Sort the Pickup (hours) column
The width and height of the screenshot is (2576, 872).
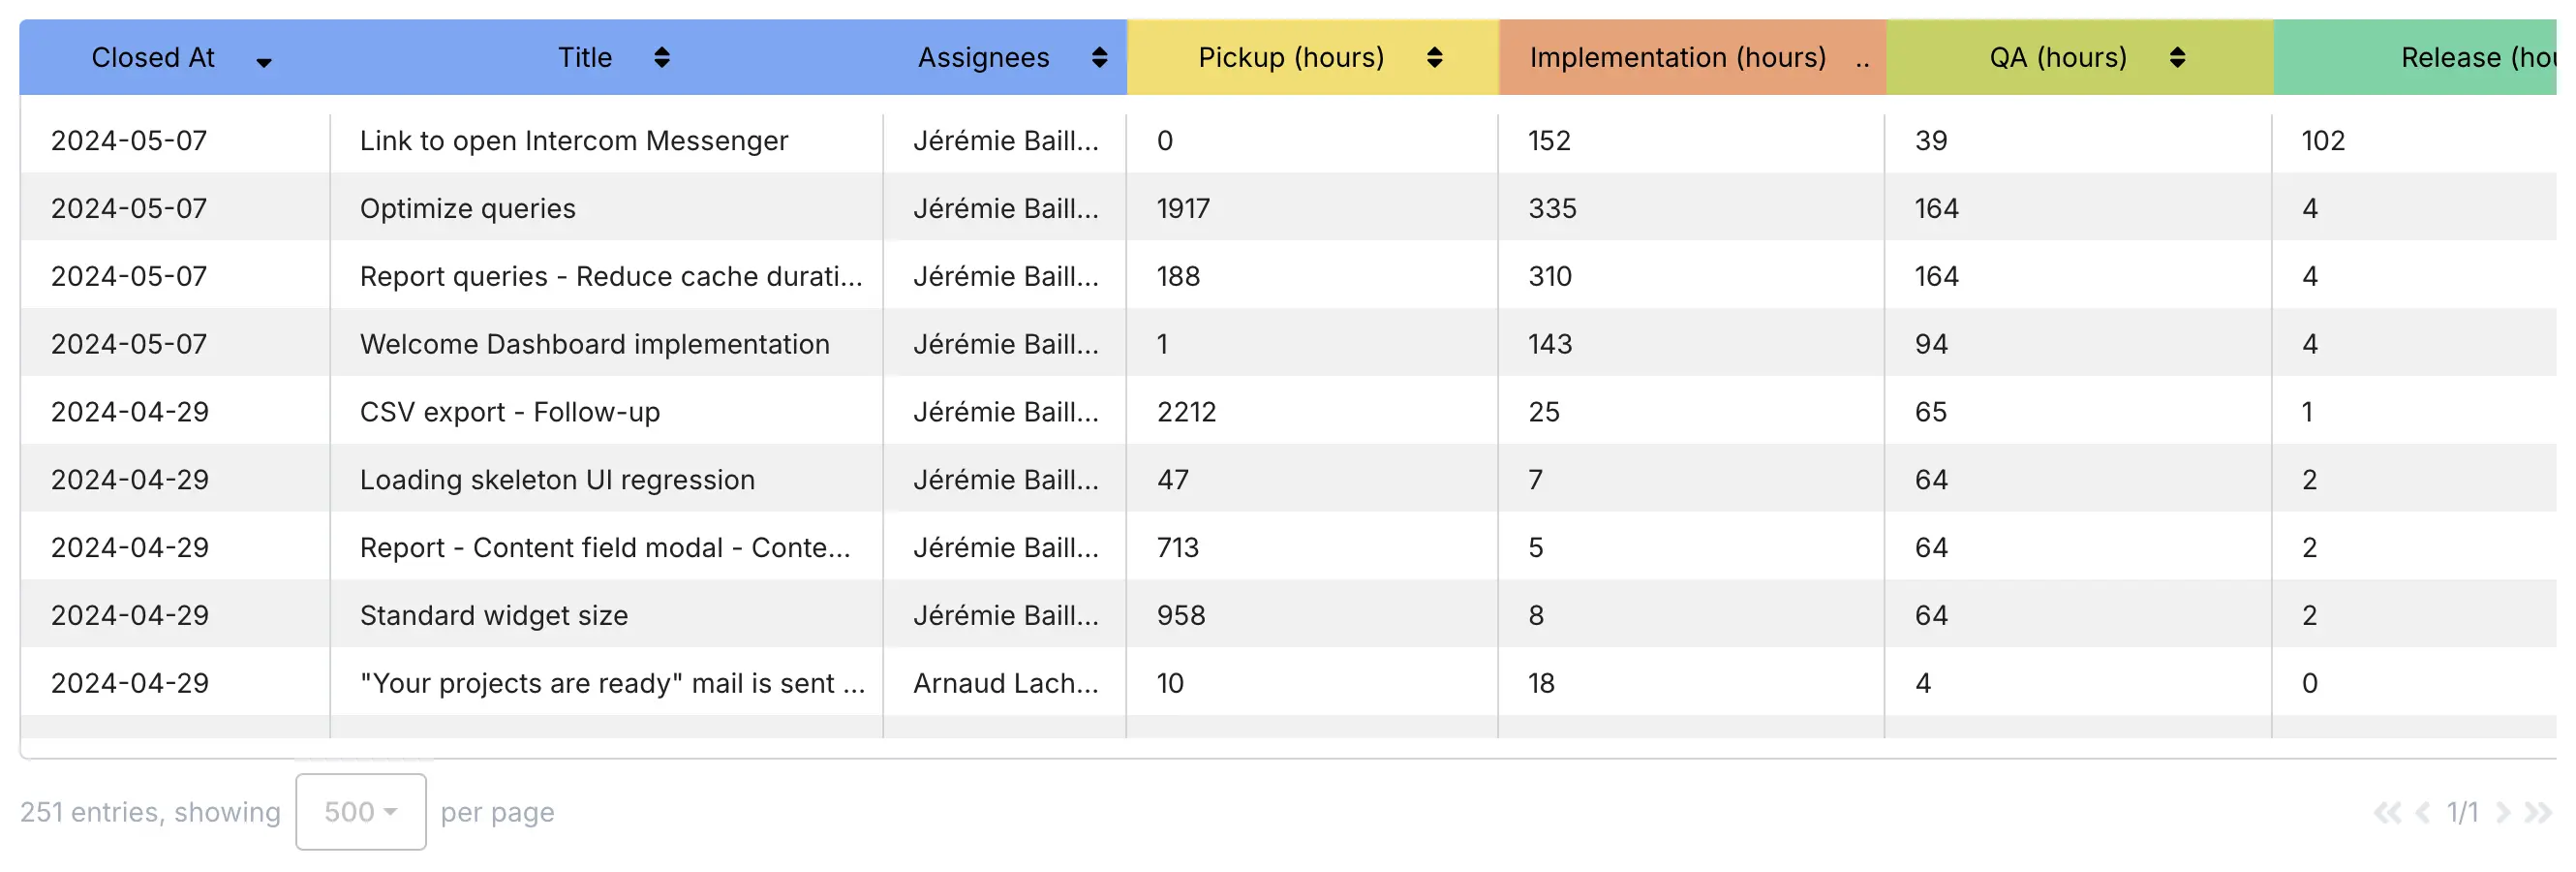[x=1437, y=57]
